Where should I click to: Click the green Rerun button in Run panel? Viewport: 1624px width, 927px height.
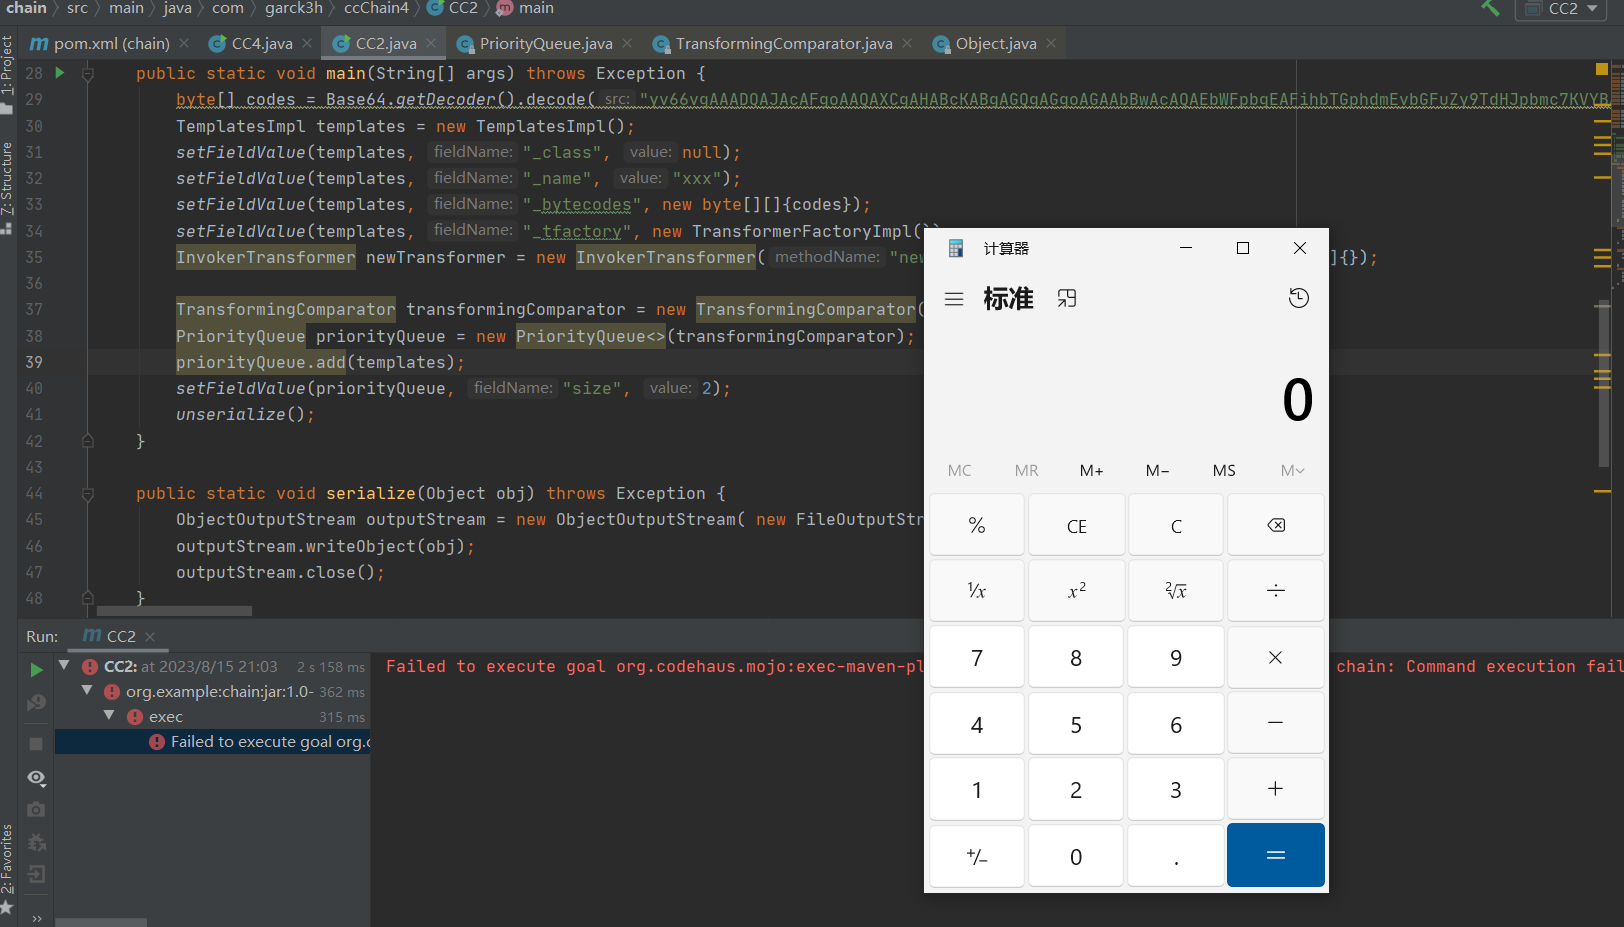click(36, 669)
